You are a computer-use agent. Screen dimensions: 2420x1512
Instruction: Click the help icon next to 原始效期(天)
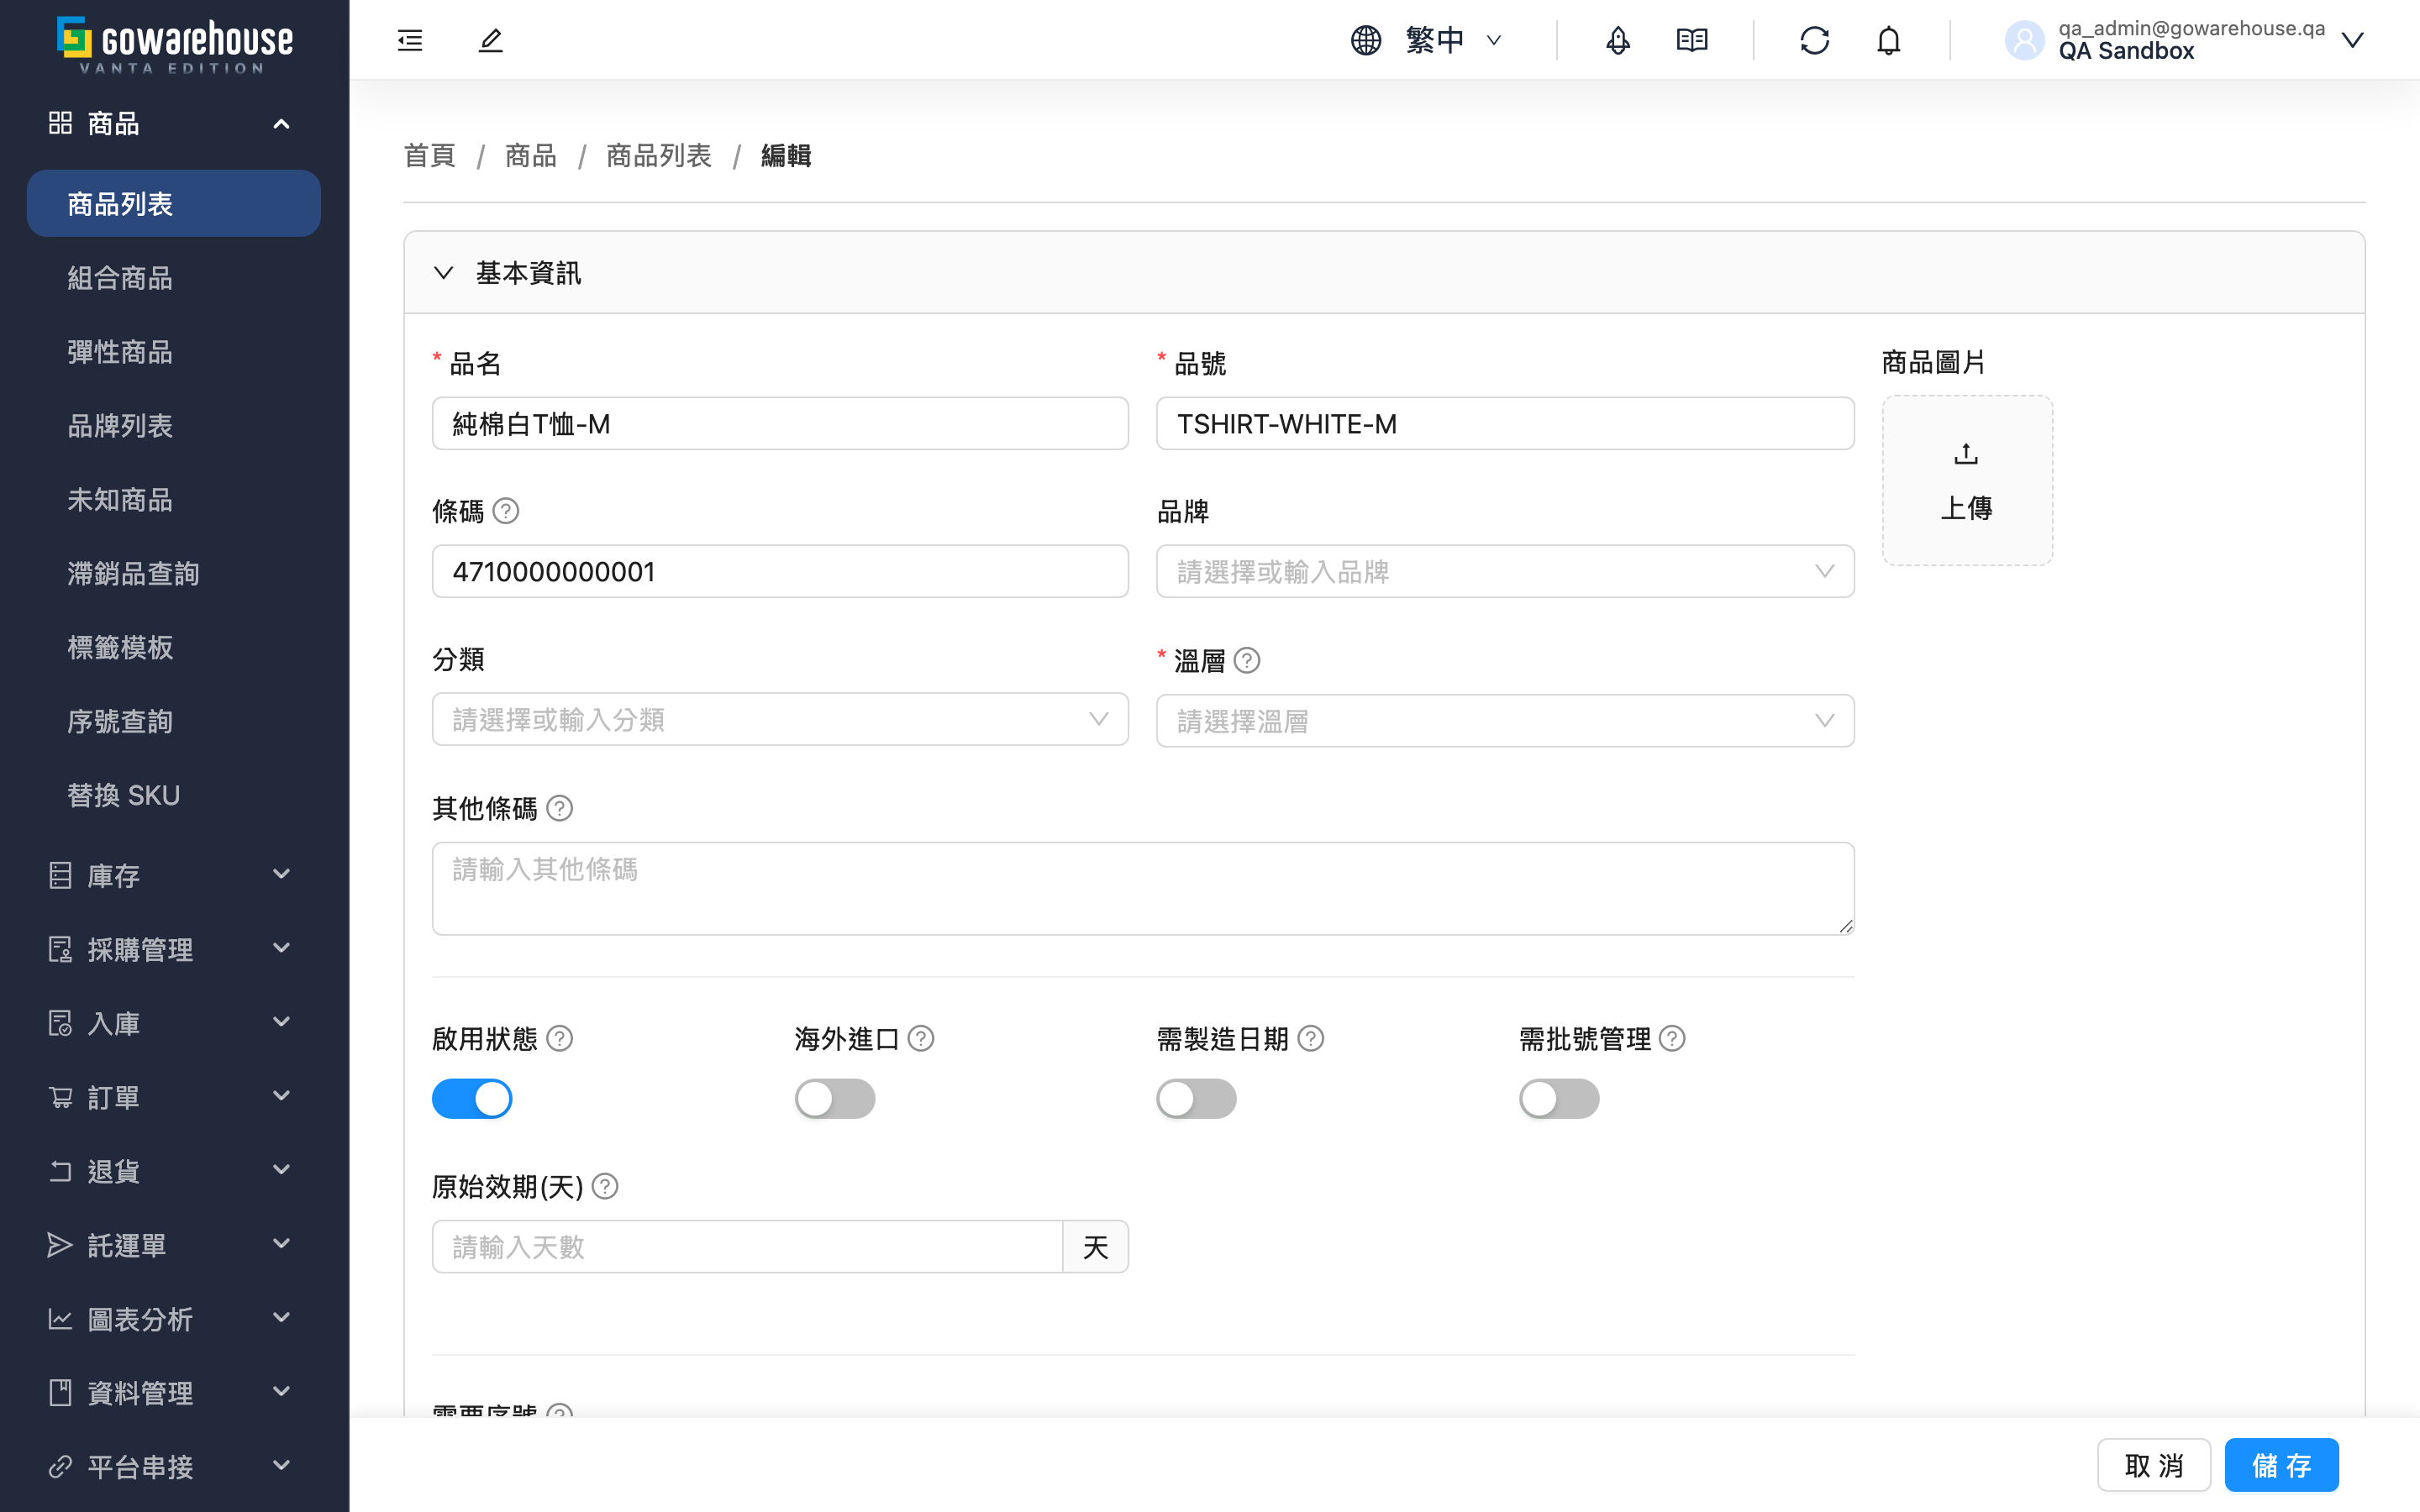605,1186
